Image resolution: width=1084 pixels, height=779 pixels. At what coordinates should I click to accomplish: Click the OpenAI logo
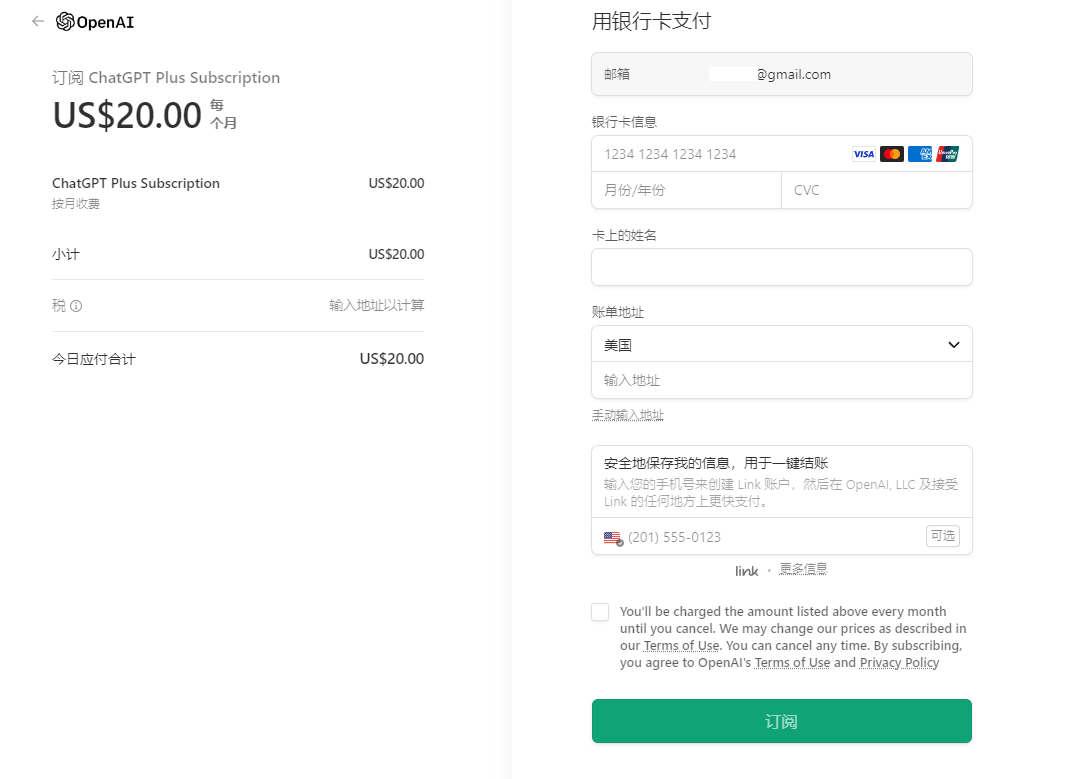95,22
